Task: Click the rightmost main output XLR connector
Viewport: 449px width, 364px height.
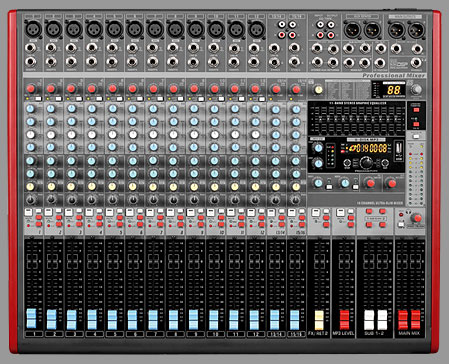Action: 416,30
